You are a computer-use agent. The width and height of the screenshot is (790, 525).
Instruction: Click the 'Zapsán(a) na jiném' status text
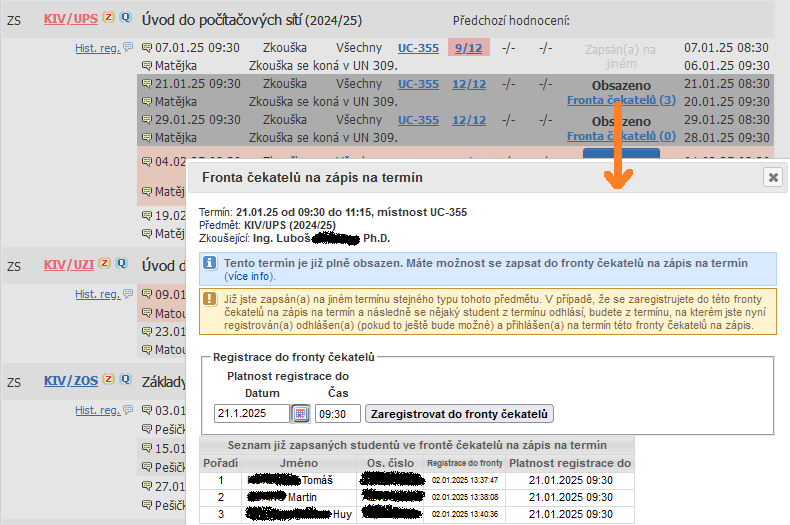pos(621,56)
